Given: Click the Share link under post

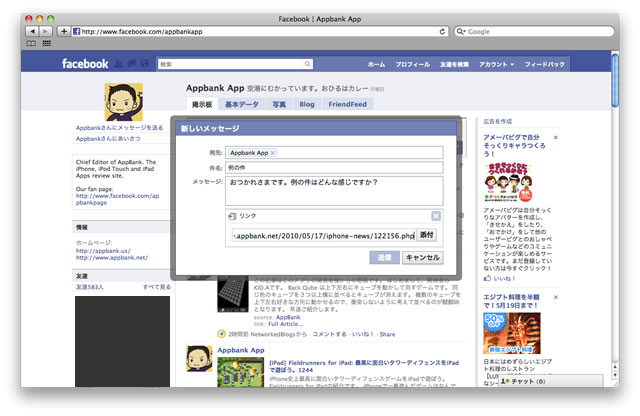Looking at the screenshot, I should pyautogui.click(x=387, y=334).
